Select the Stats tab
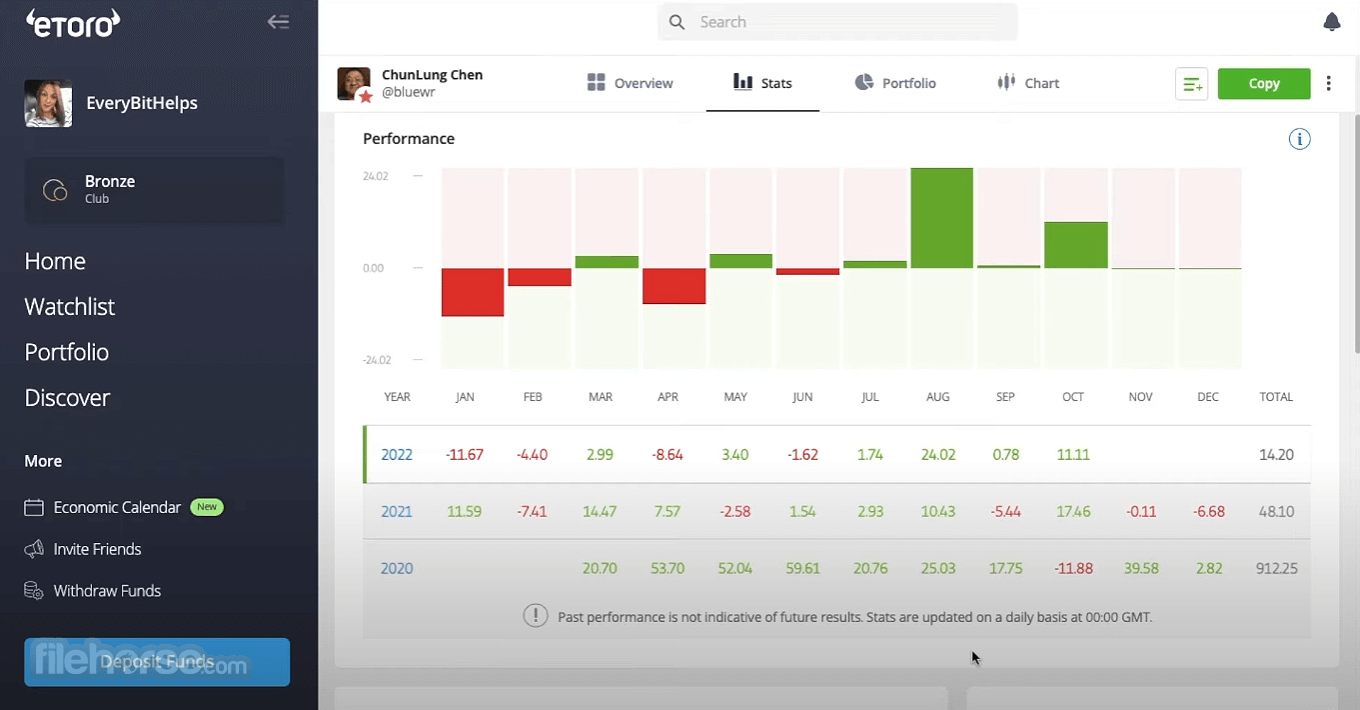 (762, 83)
